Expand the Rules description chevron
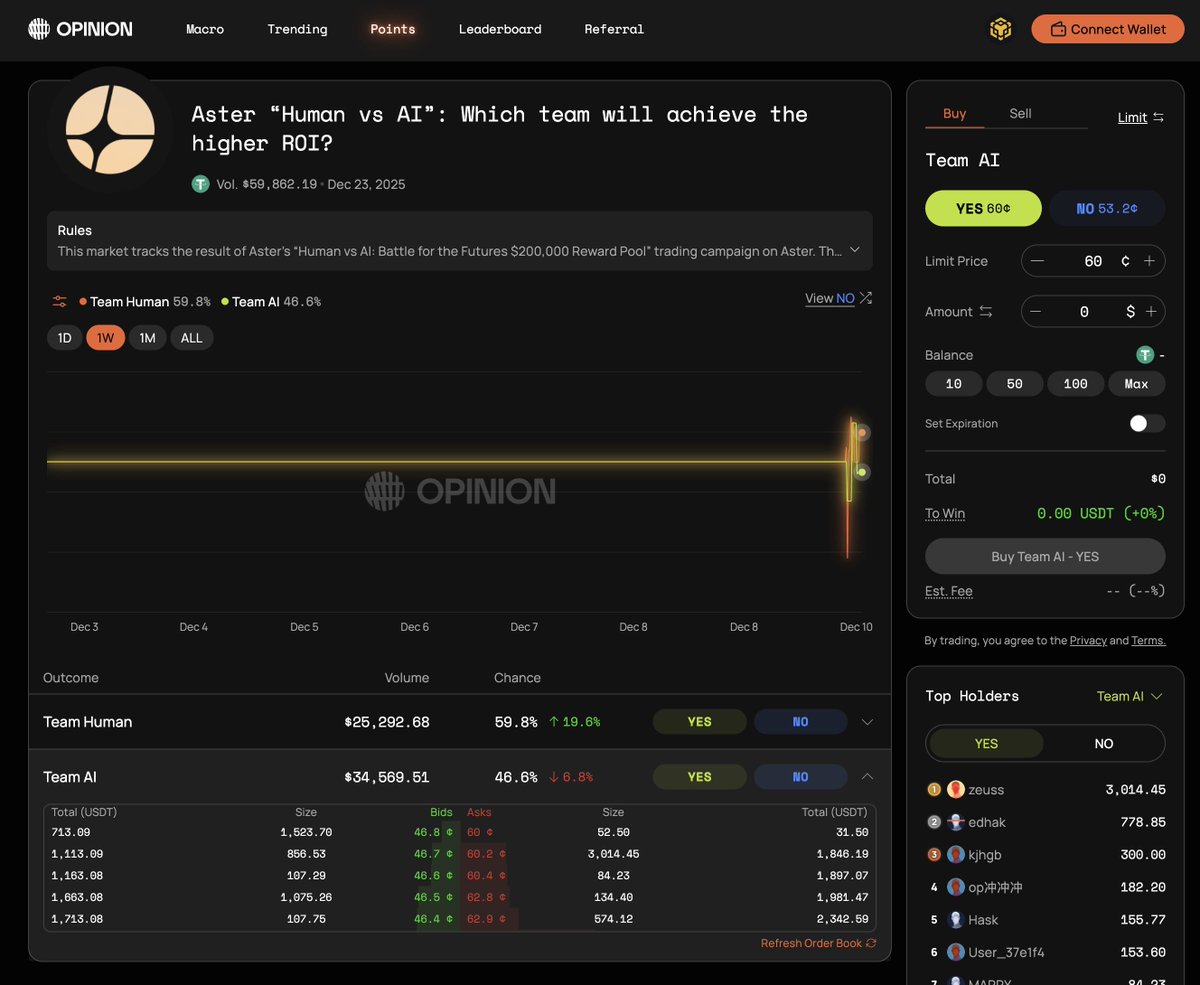 [x=854, y=250]
